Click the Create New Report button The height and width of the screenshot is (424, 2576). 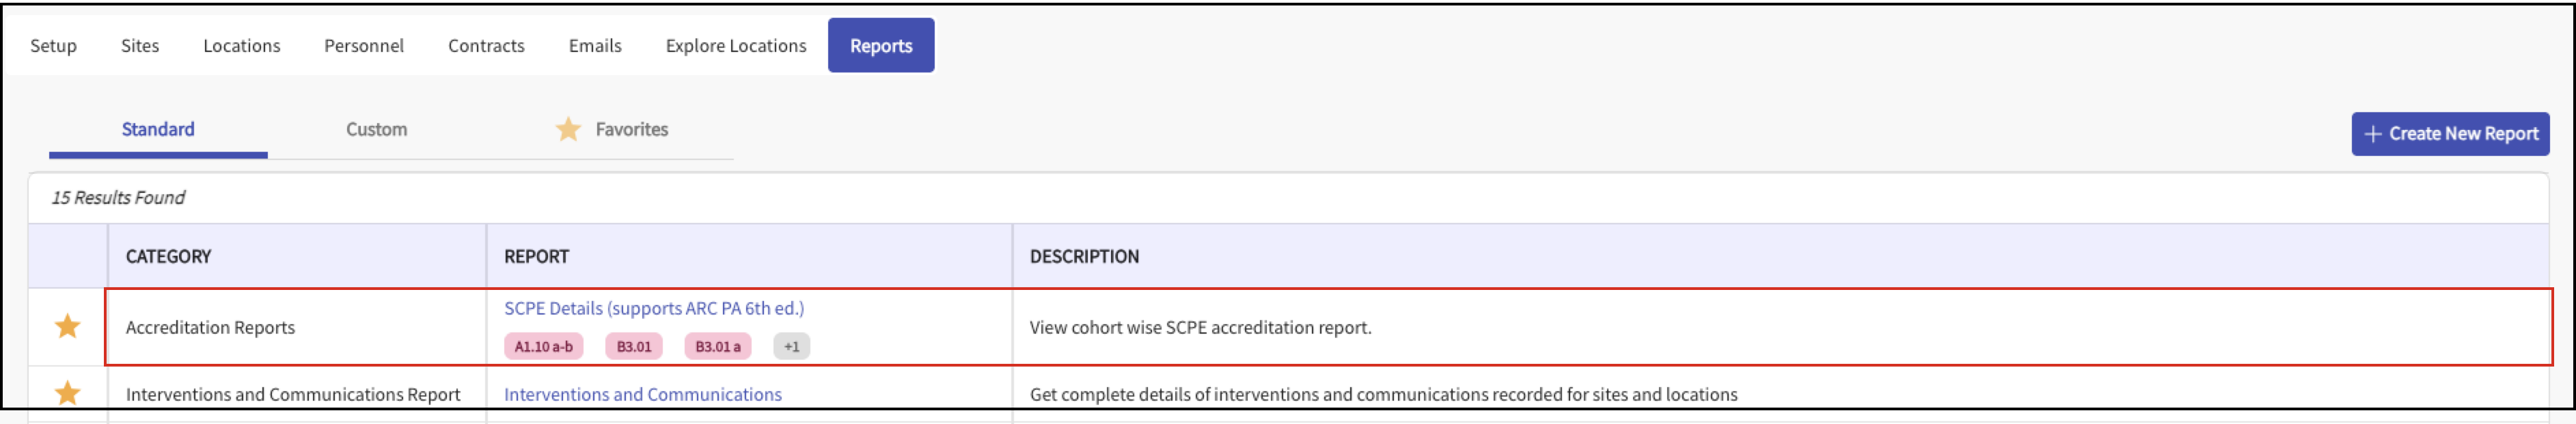point(2449,134)
